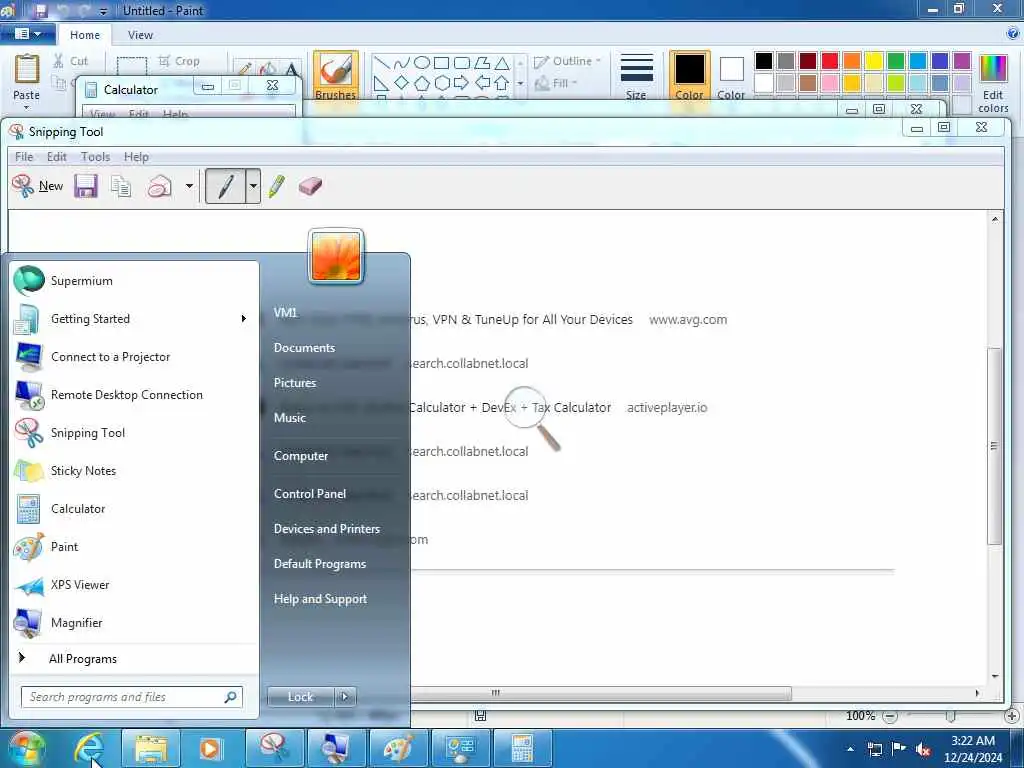The image size is (1024, 768).
Task: Click the user account picture in Start menu
Action: pos(336,256)
